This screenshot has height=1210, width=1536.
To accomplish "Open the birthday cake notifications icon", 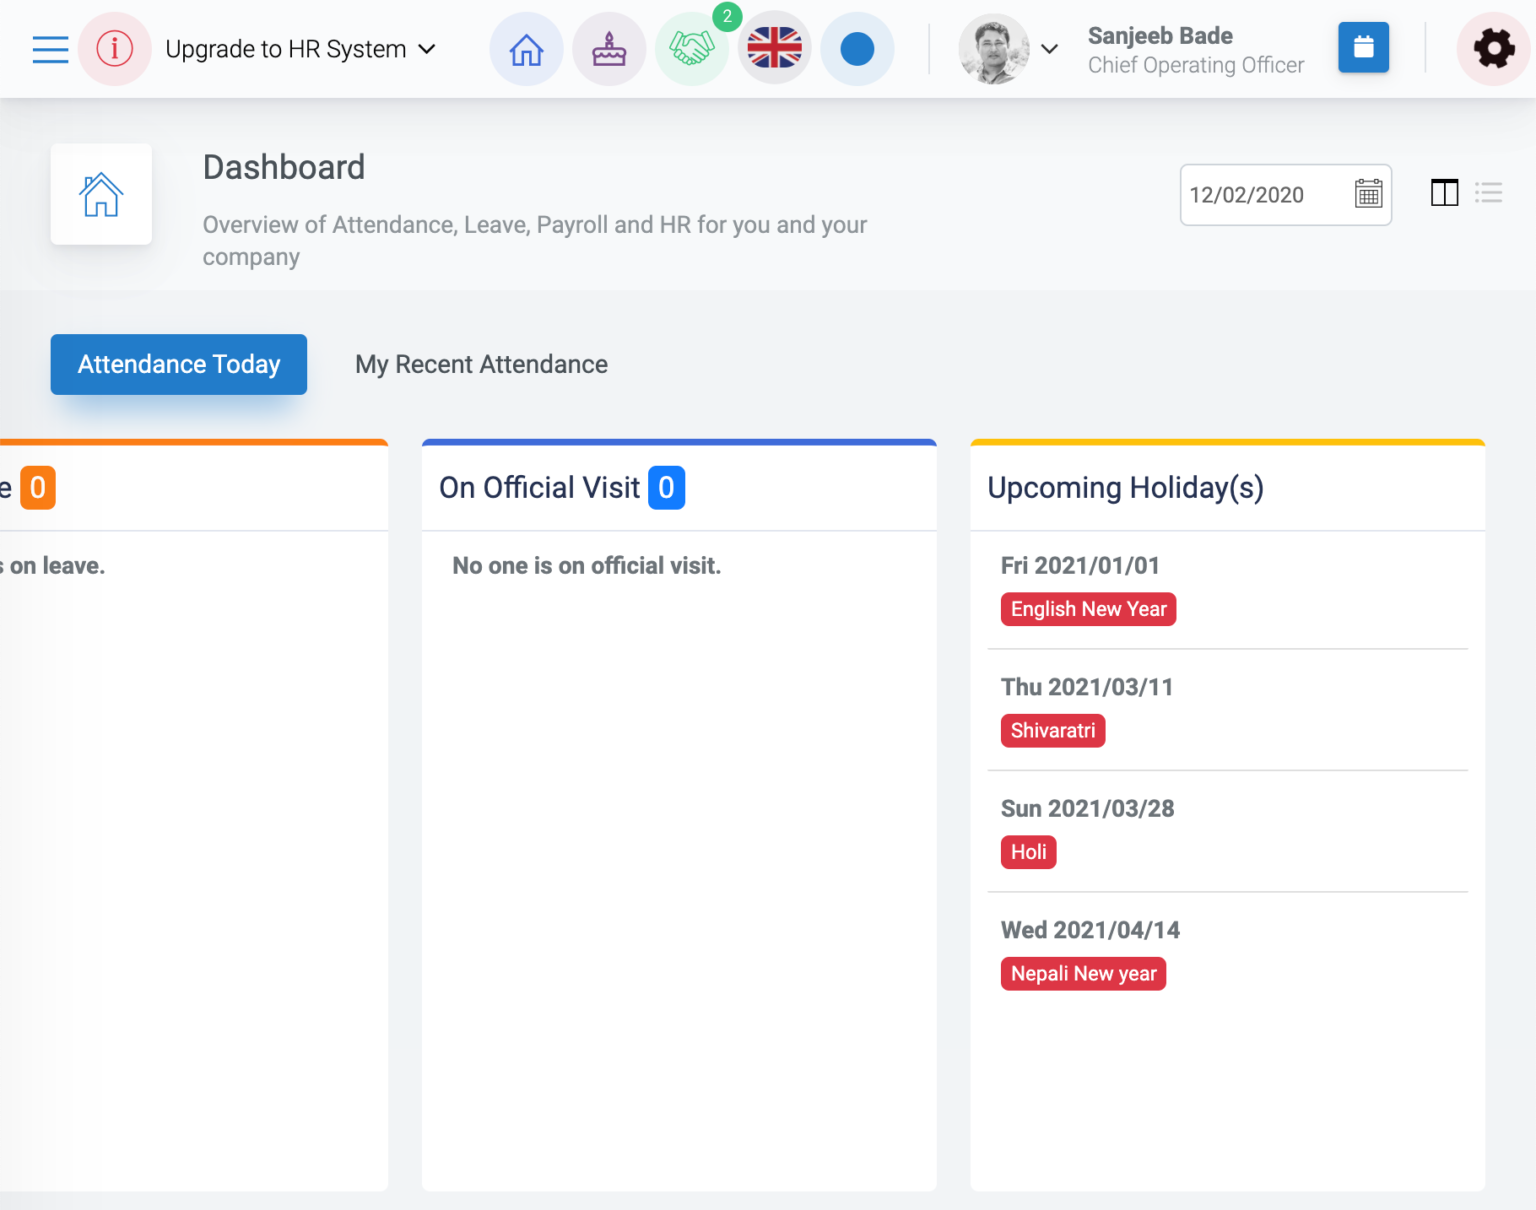I will (x=609, y=48).
